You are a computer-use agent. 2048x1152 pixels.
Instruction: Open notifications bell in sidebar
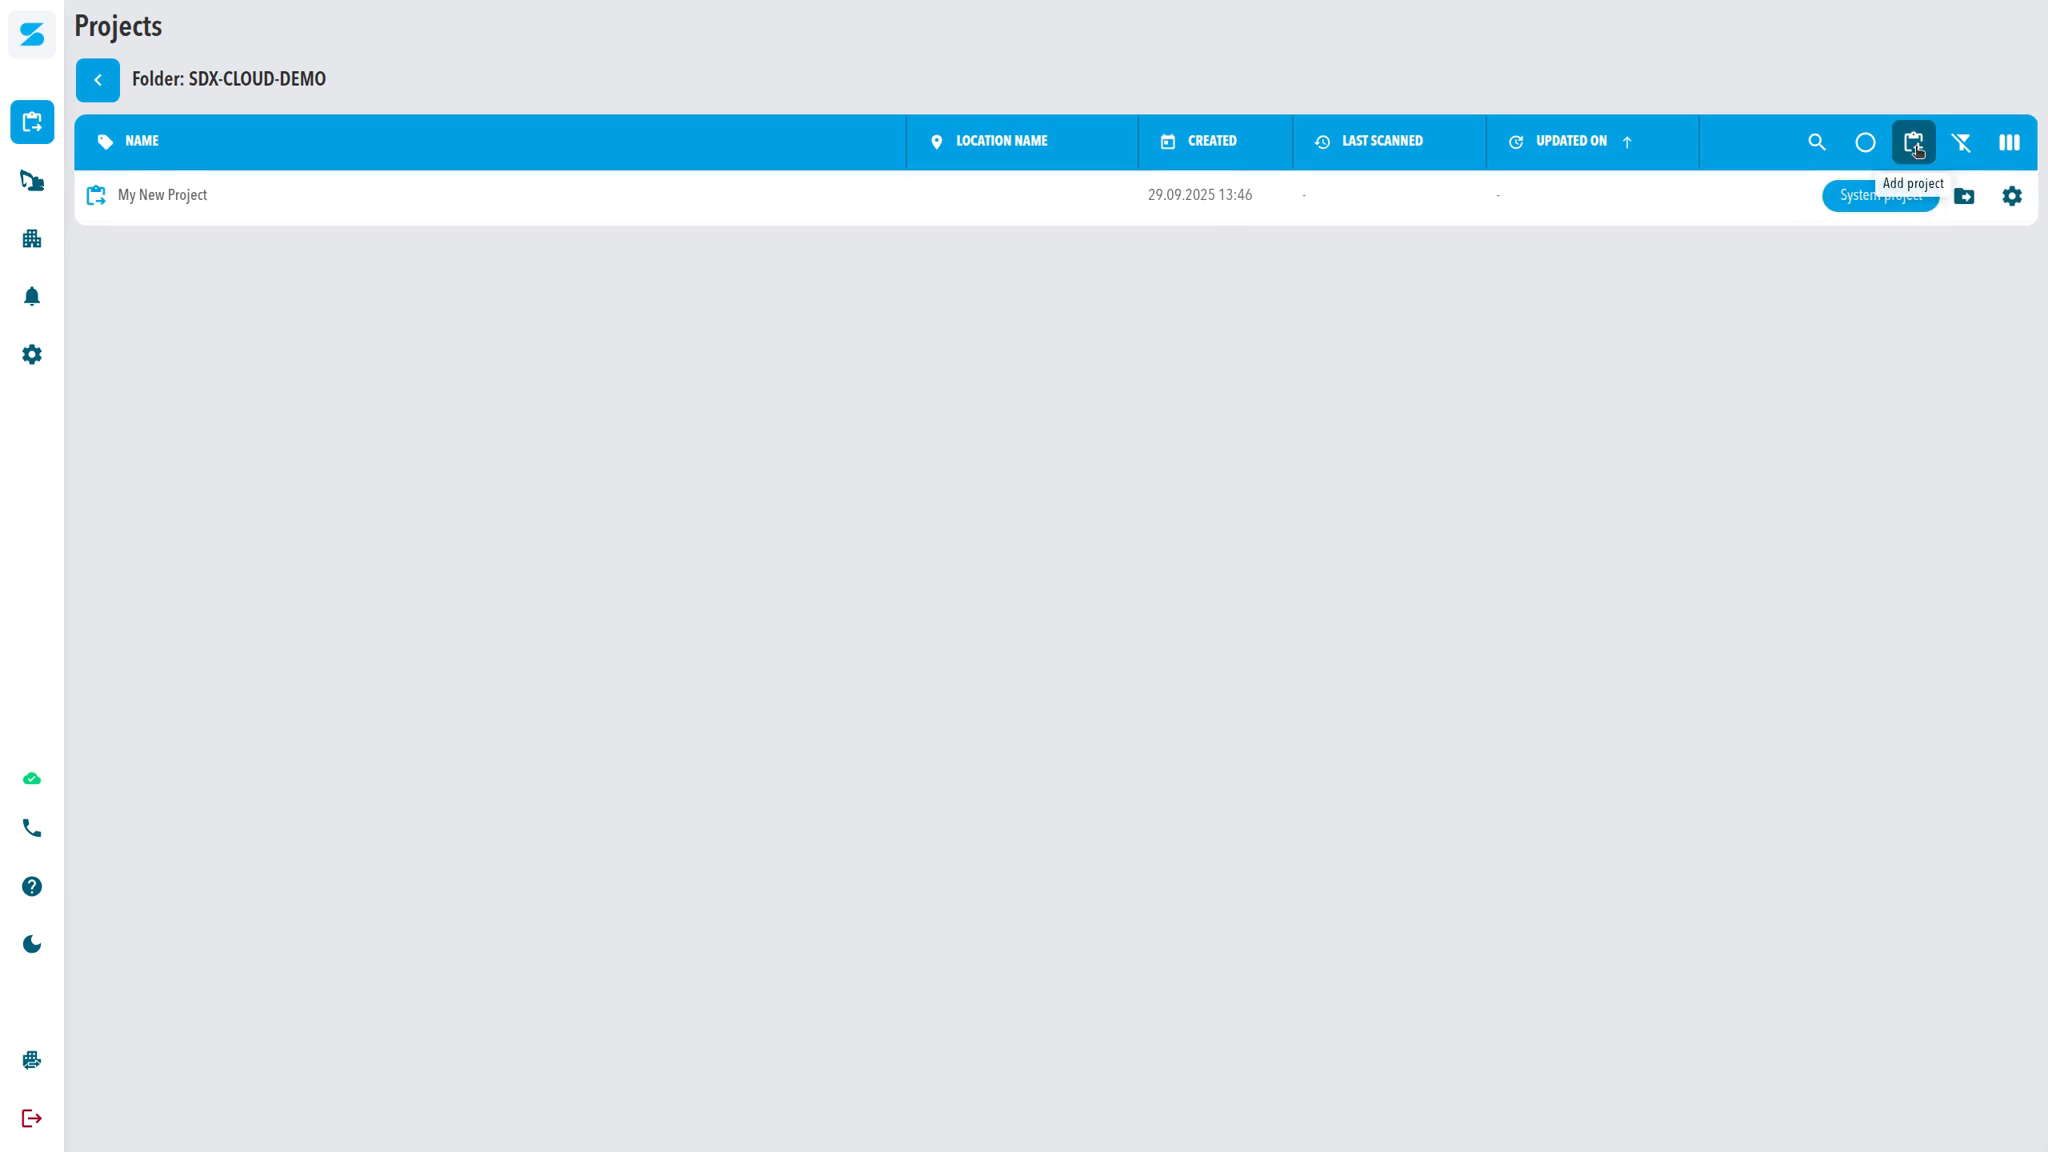click(x=32, y=297)
